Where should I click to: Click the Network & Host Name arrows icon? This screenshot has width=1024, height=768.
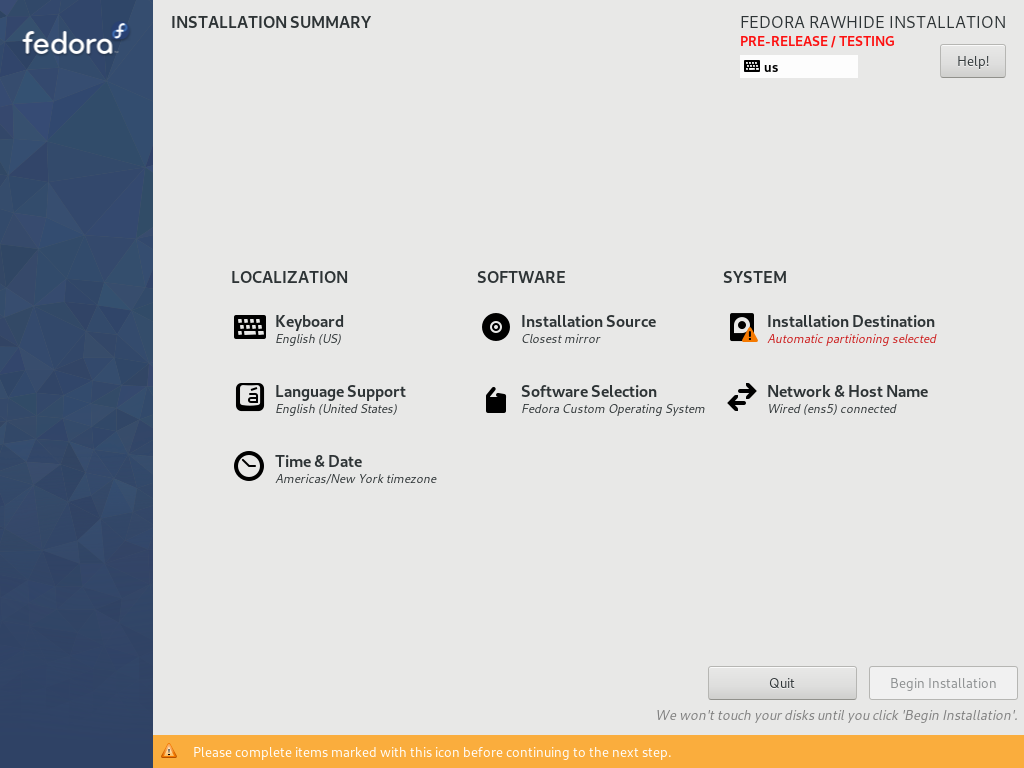742,397
